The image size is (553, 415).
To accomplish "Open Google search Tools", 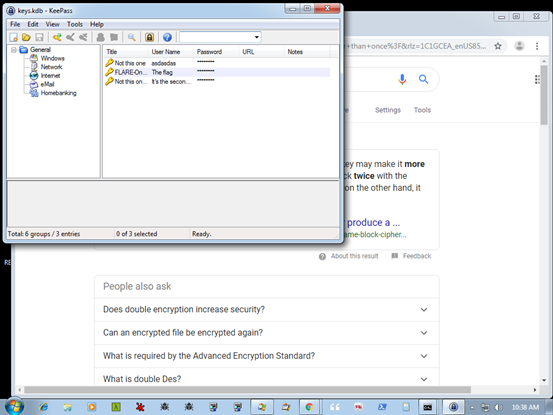I will pyautogui.click(x=422, y=110).
